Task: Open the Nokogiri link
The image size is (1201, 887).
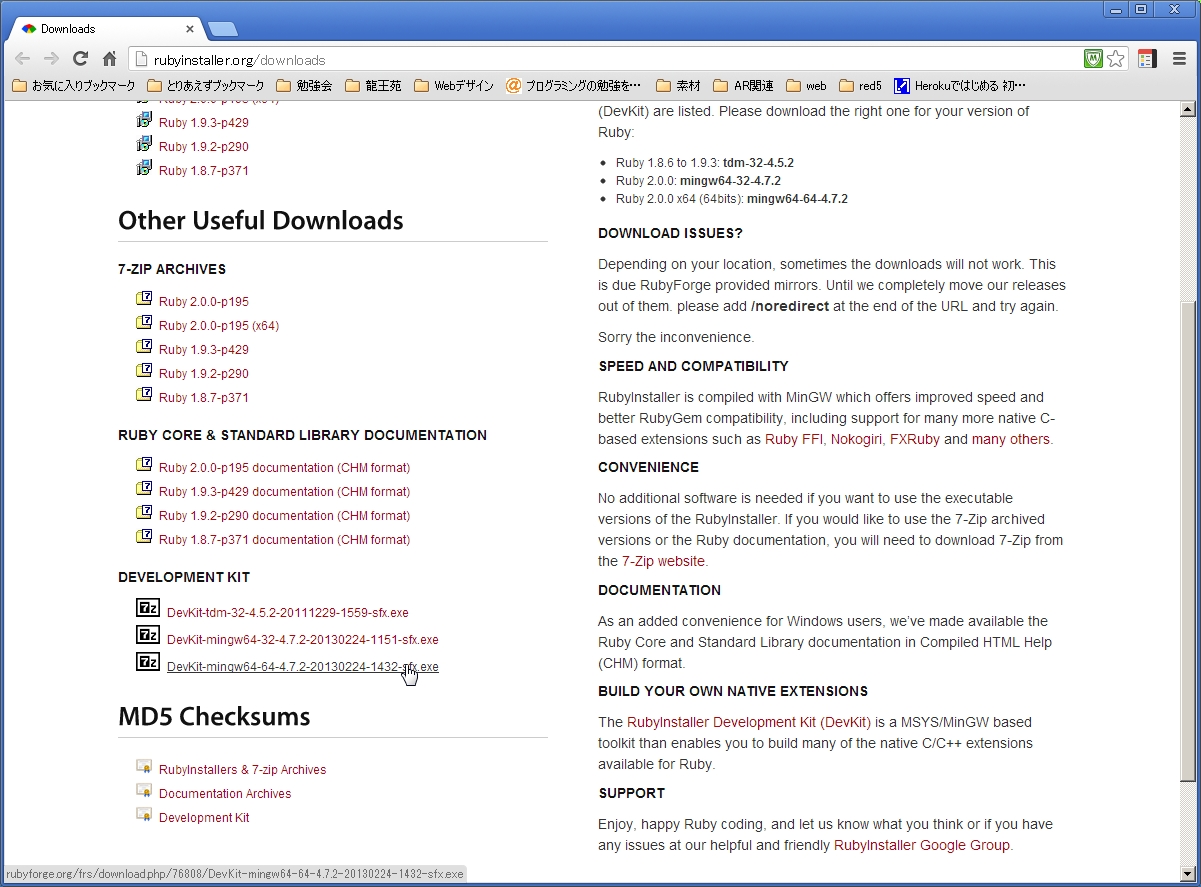Action: click(x=856, y=439)
